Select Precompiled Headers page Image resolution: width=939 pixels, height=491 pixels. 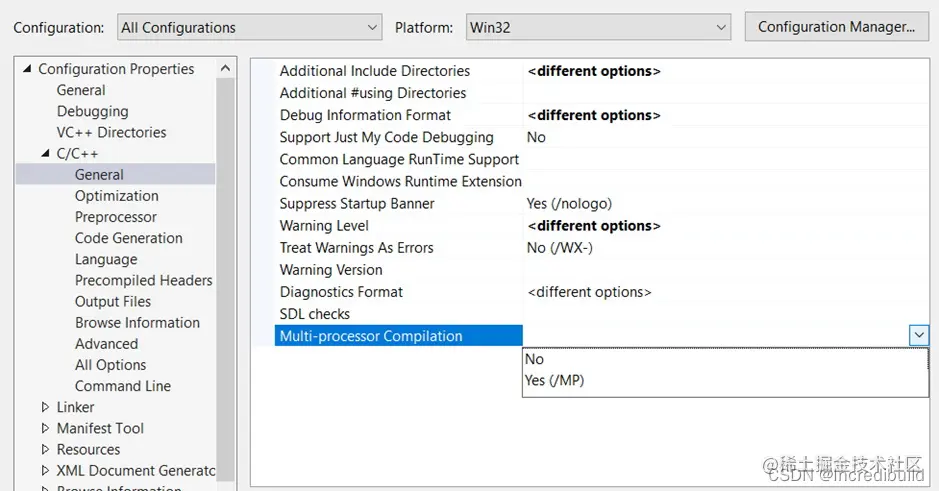coord(144,280)
